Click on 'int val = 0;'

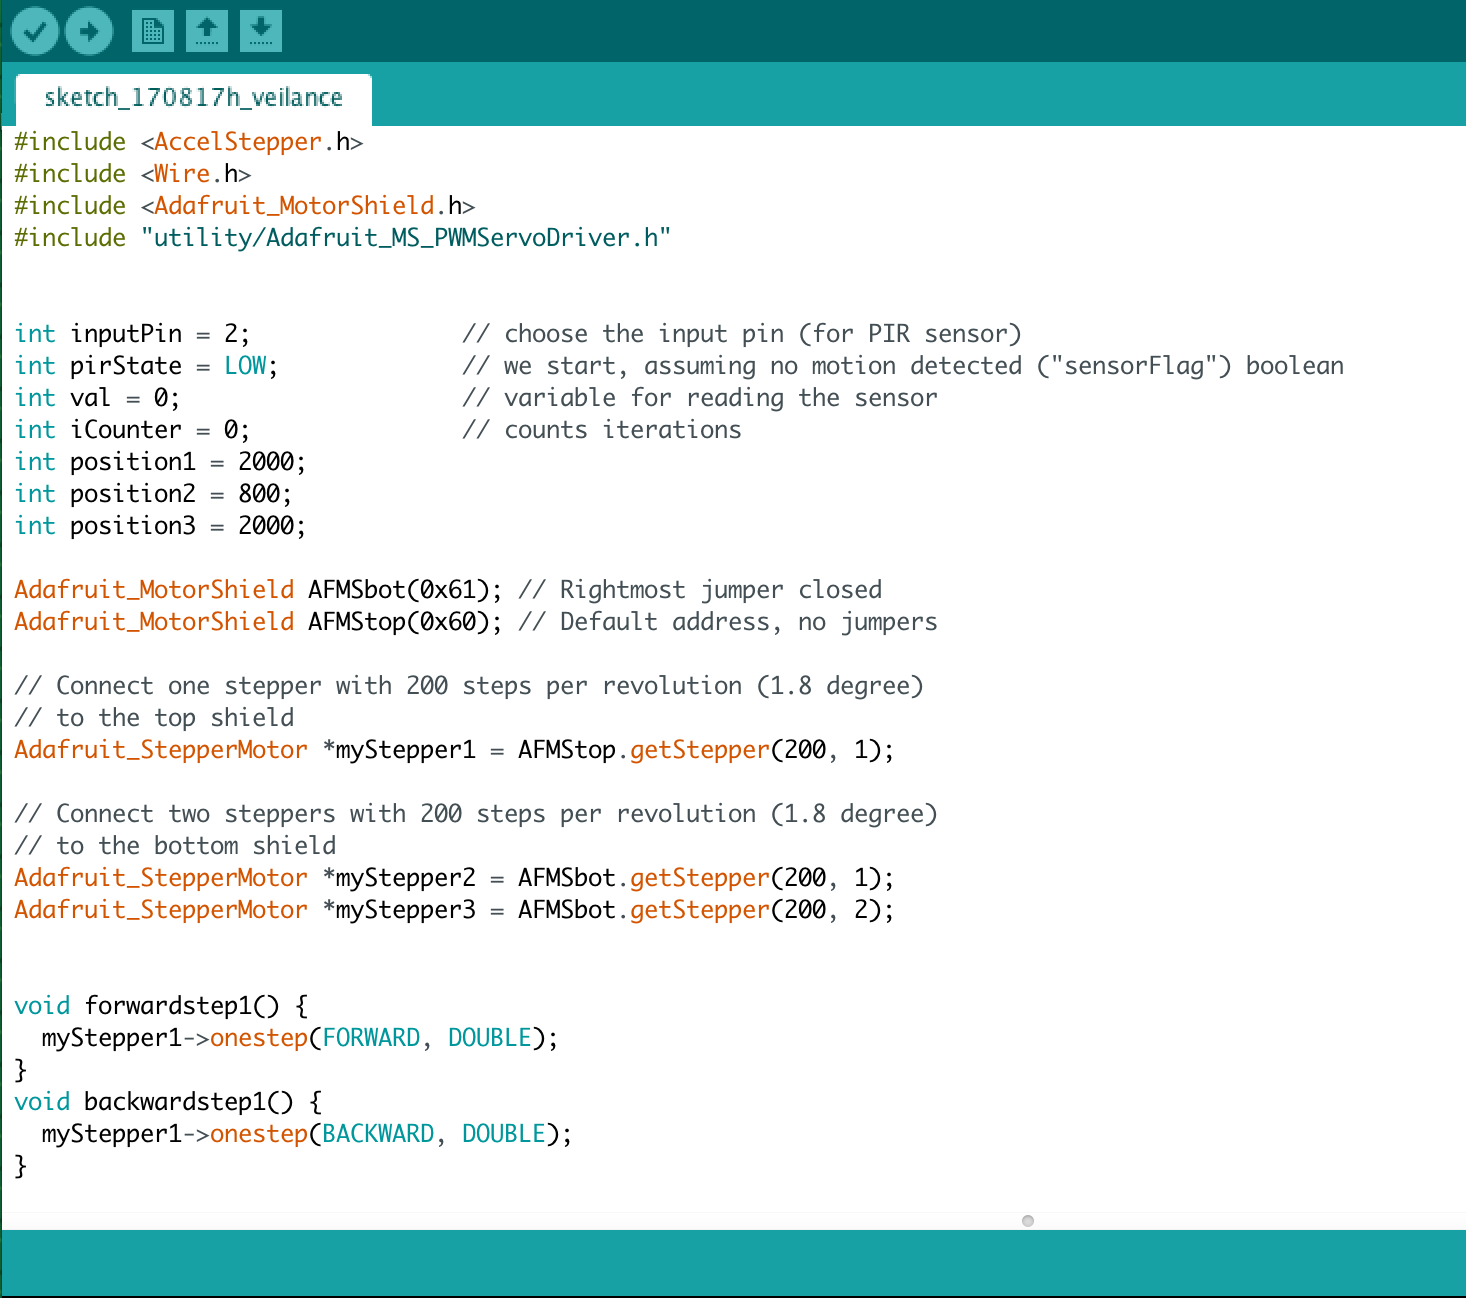pyautogui.click(x=97, y=398)
